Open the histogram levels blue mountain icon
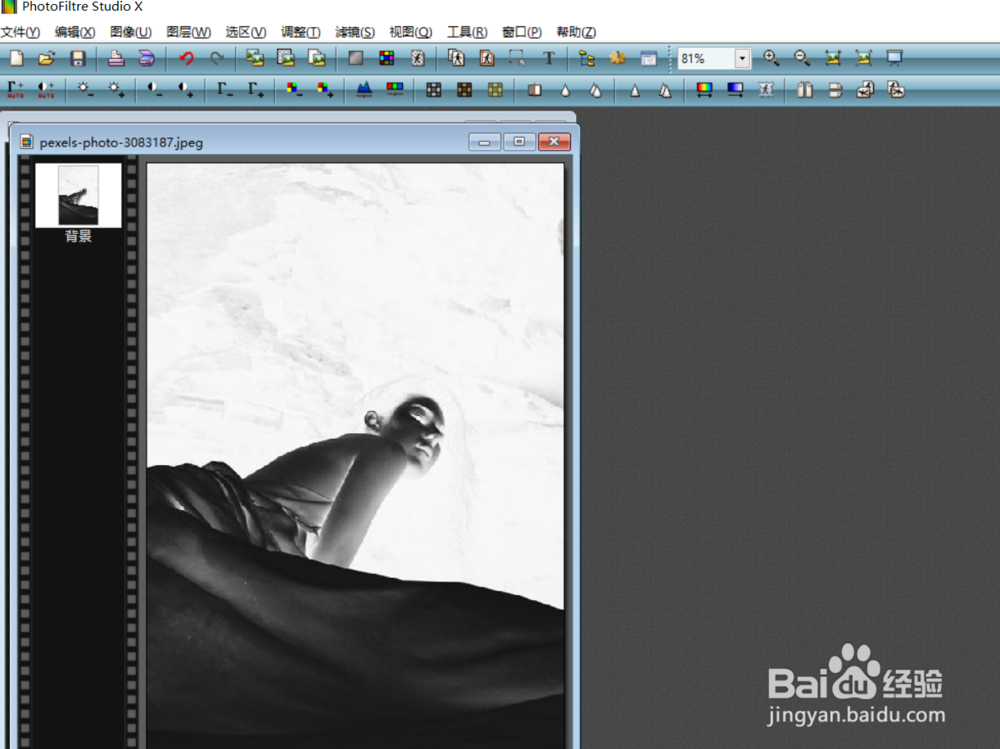The height and width of the screenshot is (749, 1000). pyautogui.click(x=364, y=90)
